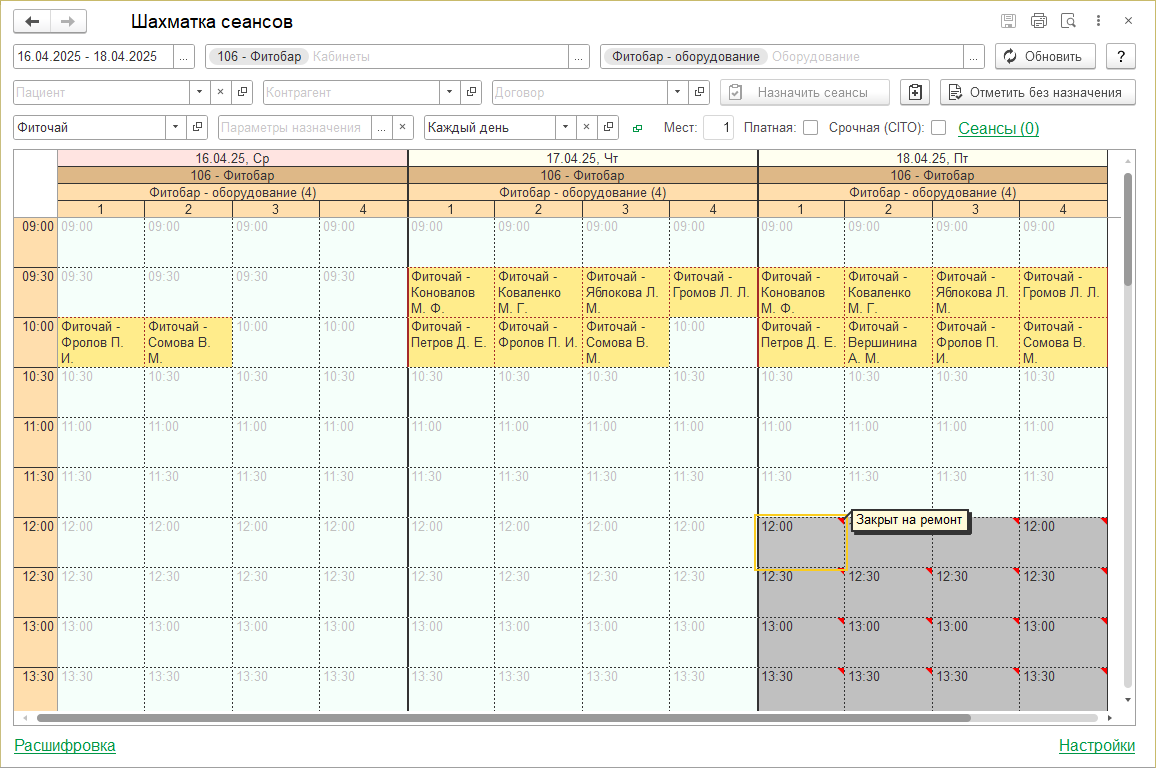Clear the Пациент field with X
The height and width of the screenshot is (768, 1156).
coord(220,92)
